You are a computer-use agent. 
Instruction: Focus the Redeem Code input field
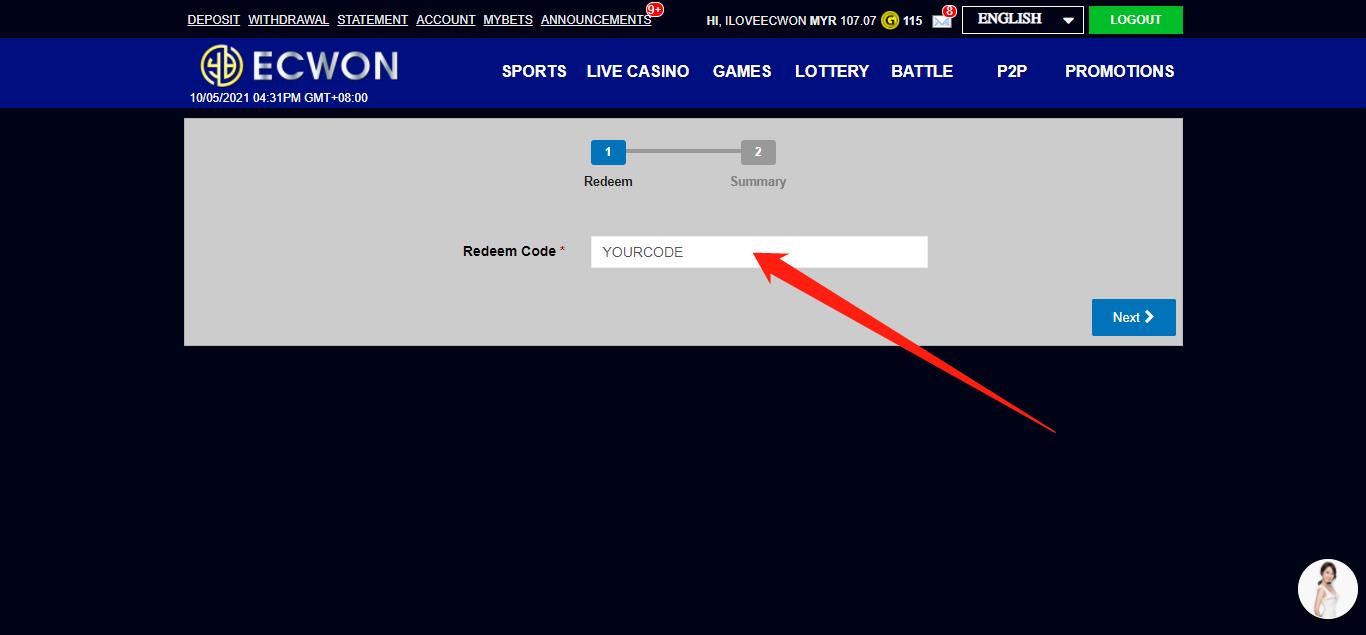(x=759, y=252)
